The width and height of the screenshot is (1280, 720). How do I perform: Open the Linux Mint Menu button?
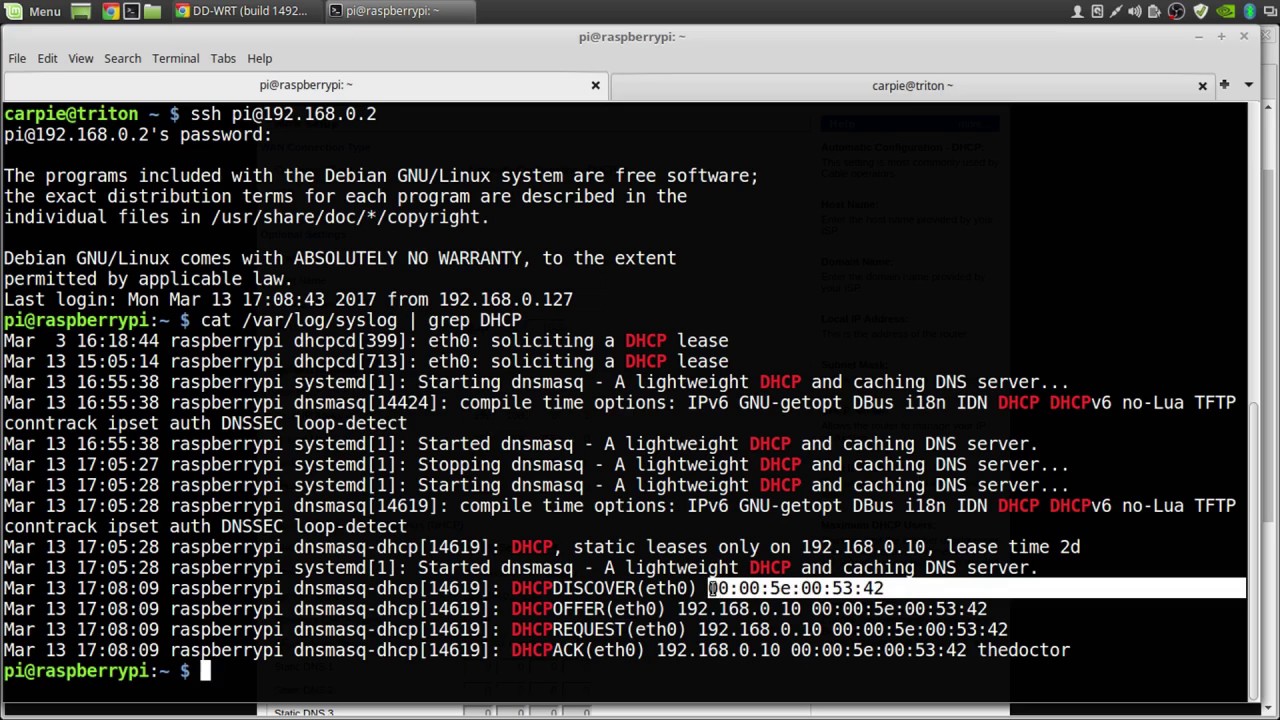34,11
